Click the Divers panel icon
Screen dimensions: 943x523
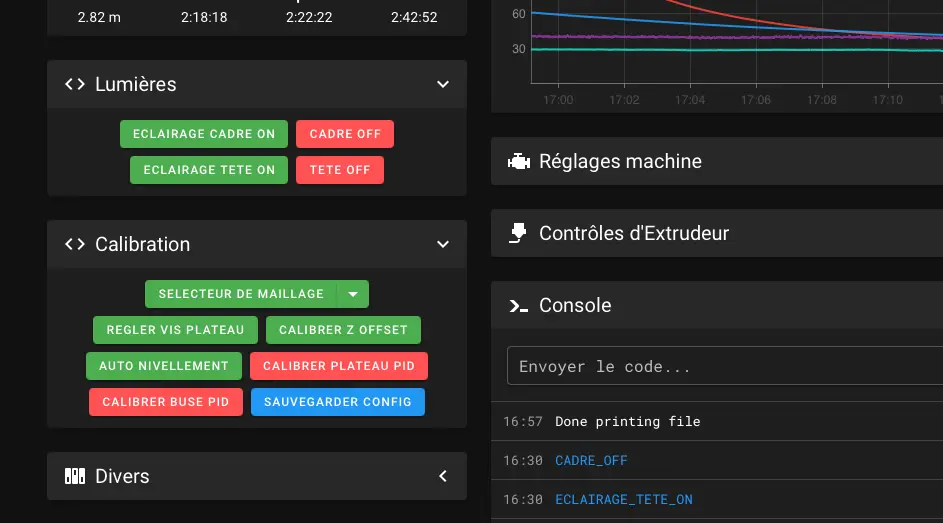tap(75, 476)
